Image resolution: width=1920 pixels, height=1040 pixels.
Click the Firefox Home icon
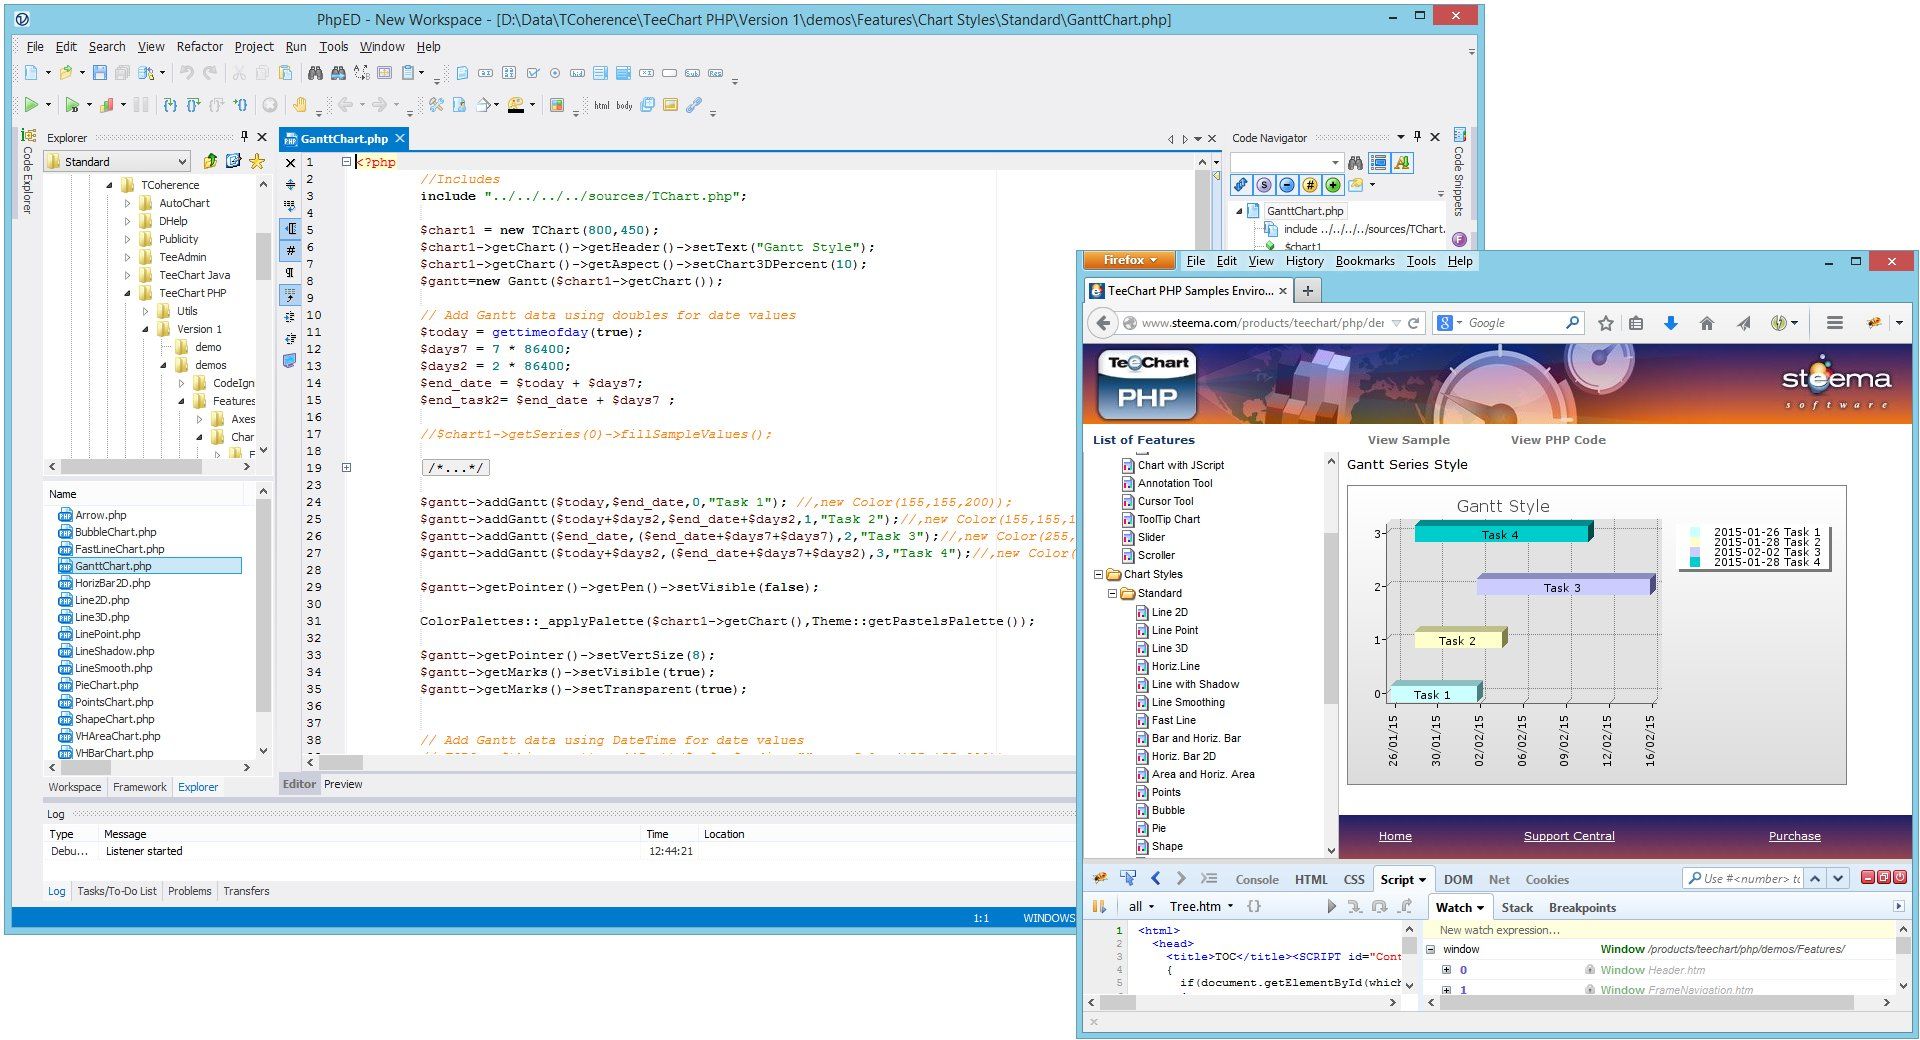(x=1707, y=323)
